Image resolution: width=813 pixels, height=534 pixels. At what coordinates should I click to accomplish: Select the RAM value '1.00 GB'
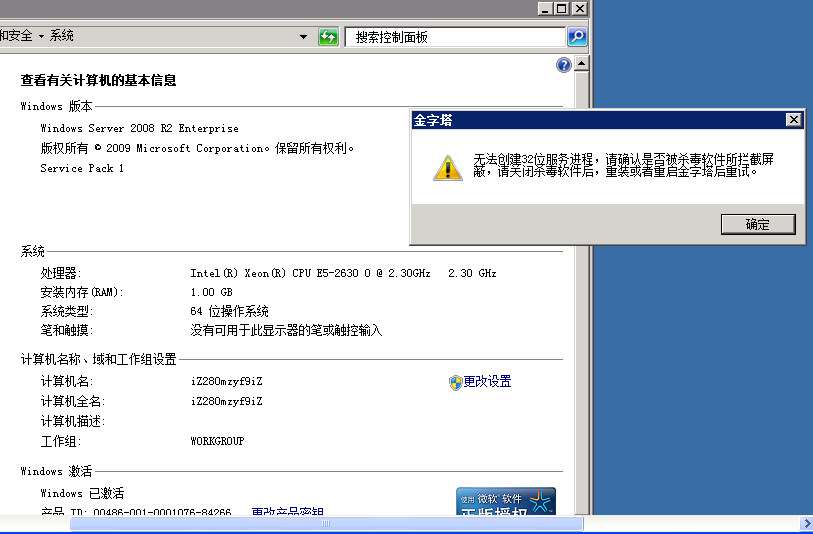212,292
